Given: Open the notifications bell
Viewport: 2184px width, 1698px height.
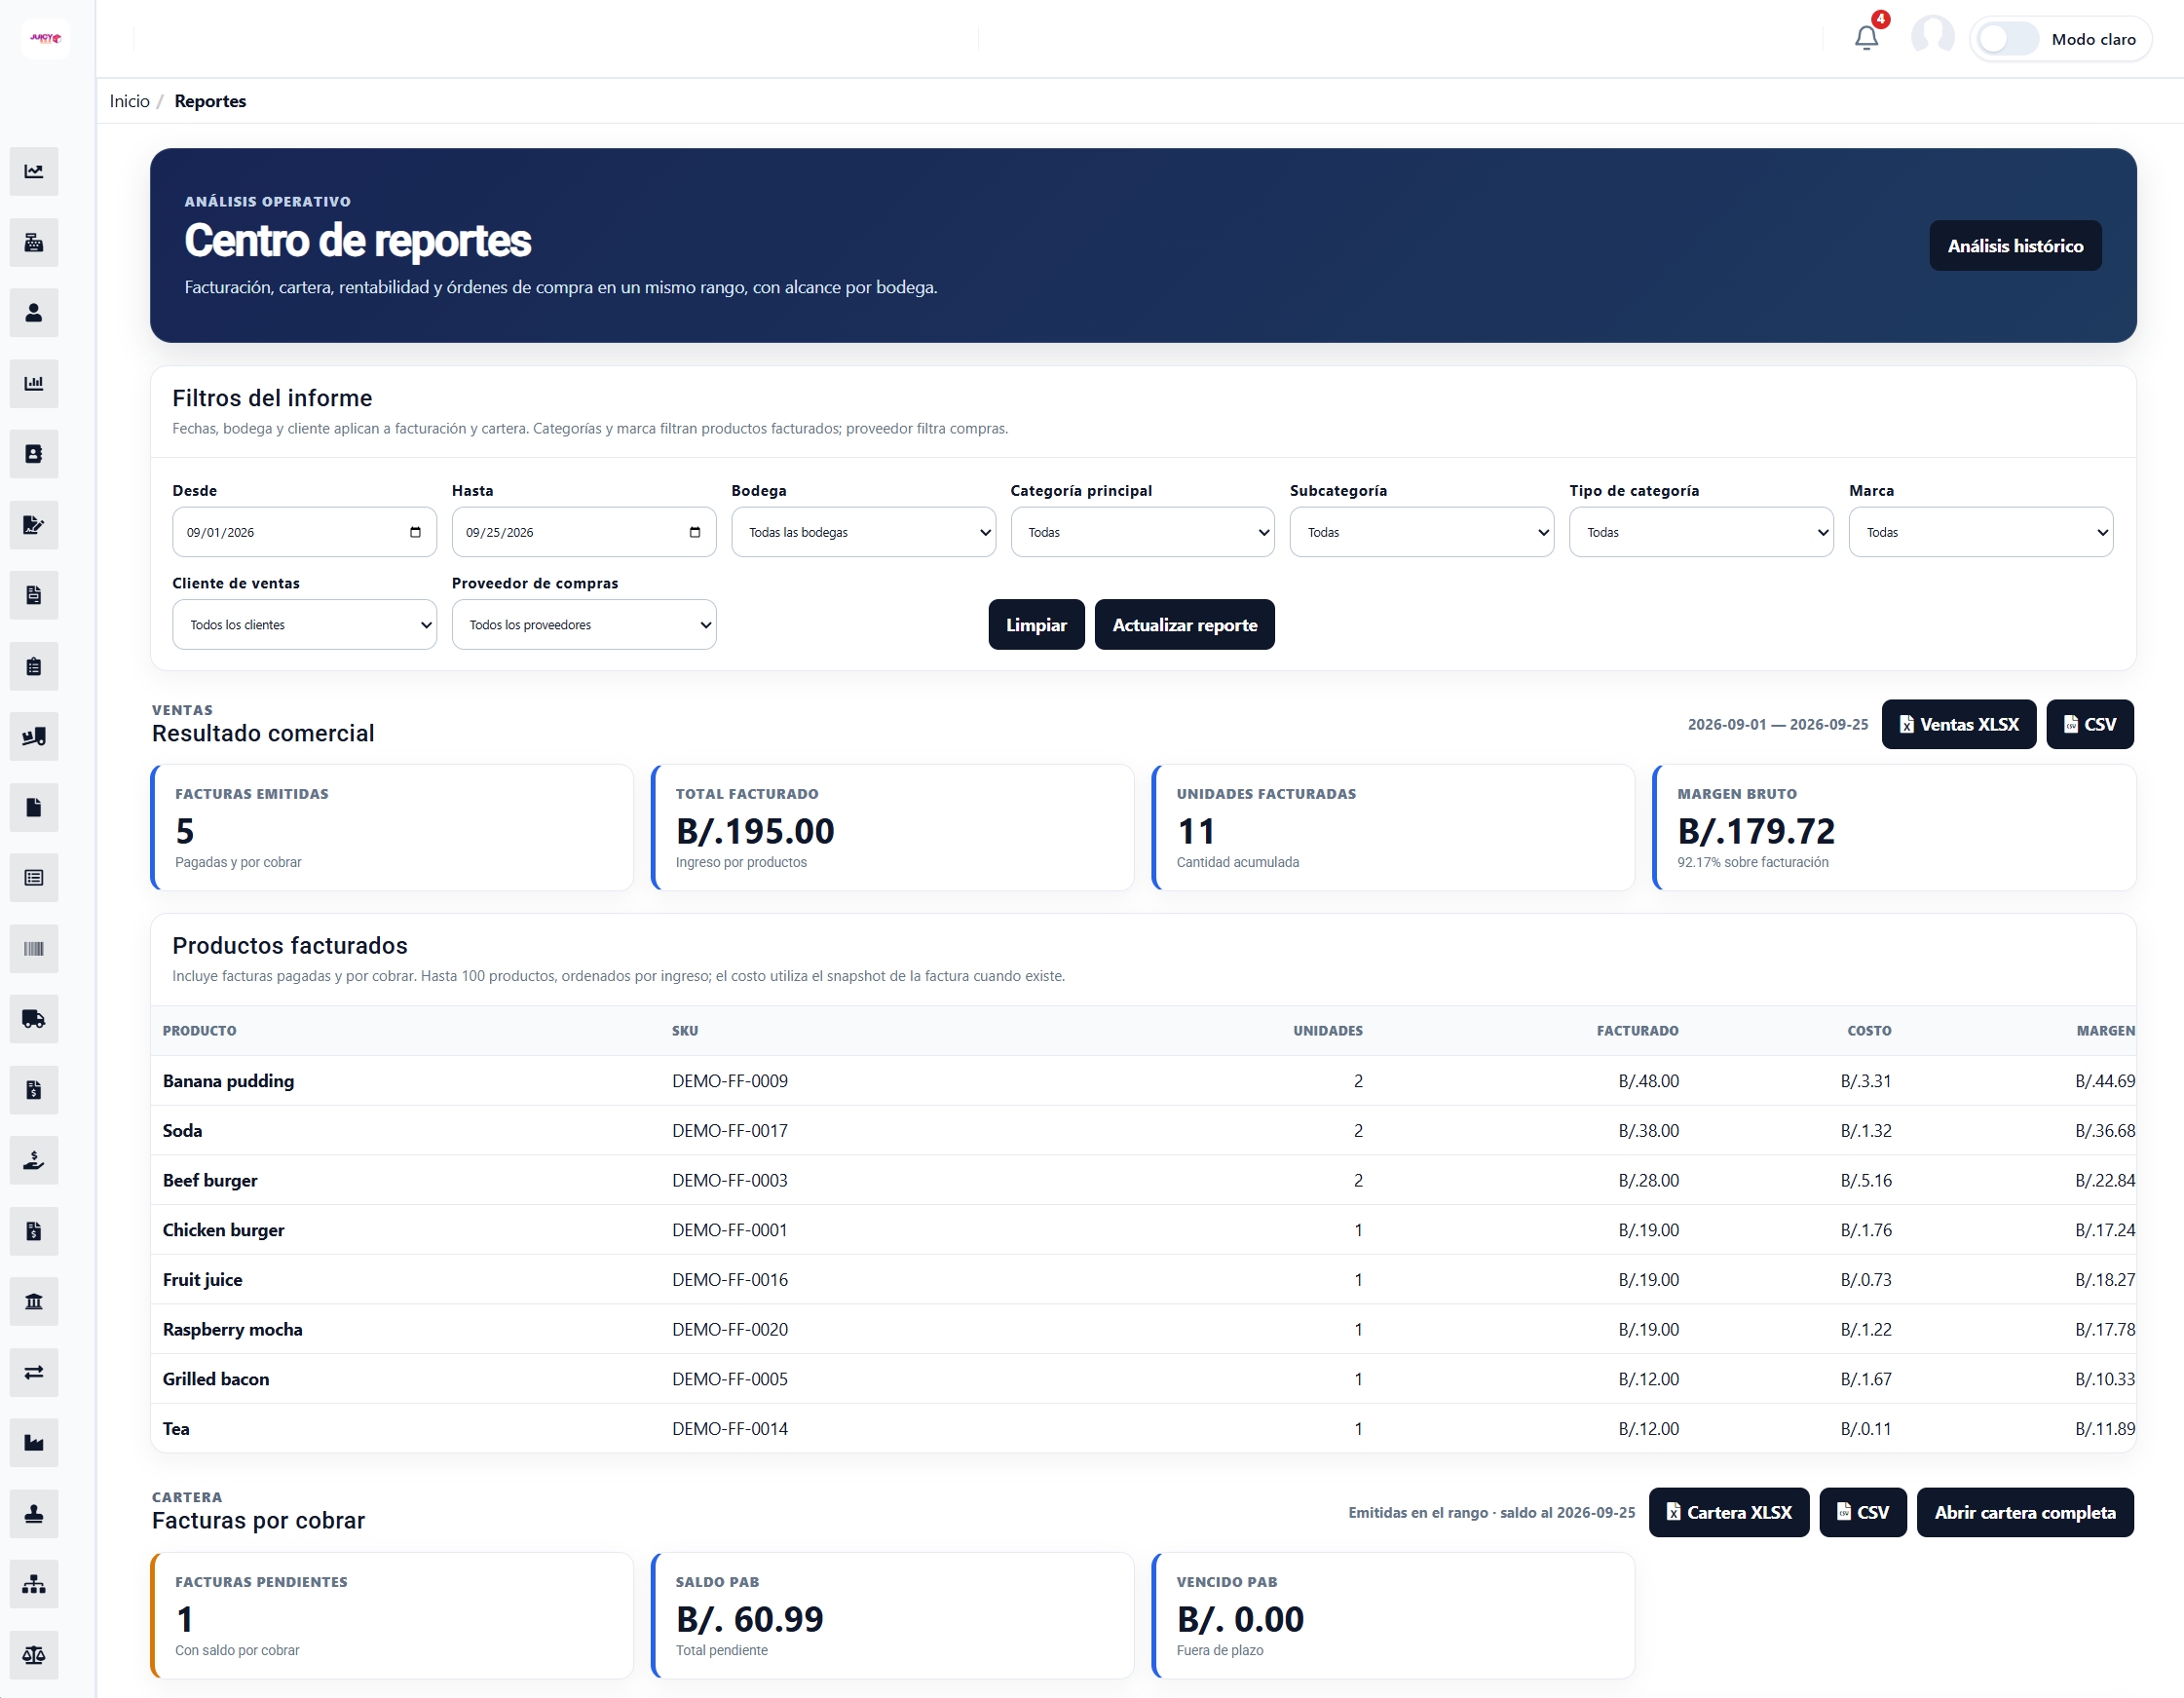Looking at the screenshot, I should point(1866,38).
